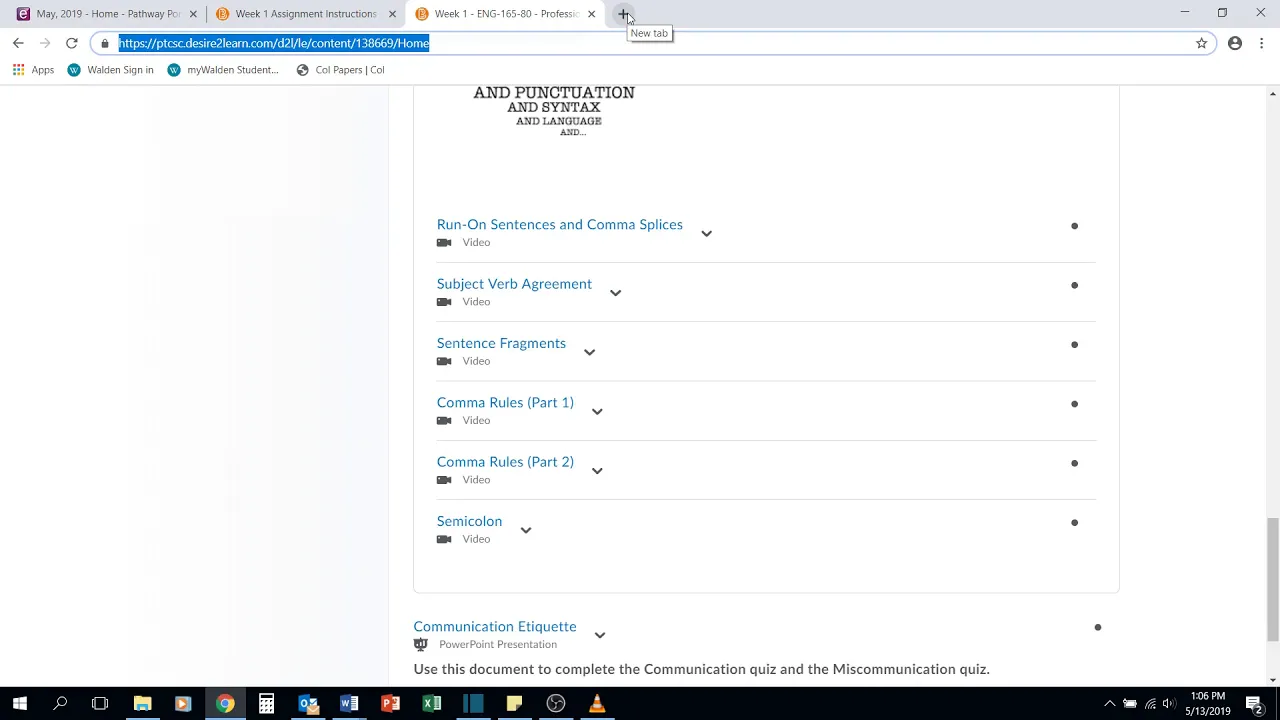Reload the current page
1280x720 pixels.
pyautogui.click(x=71, y=43)
